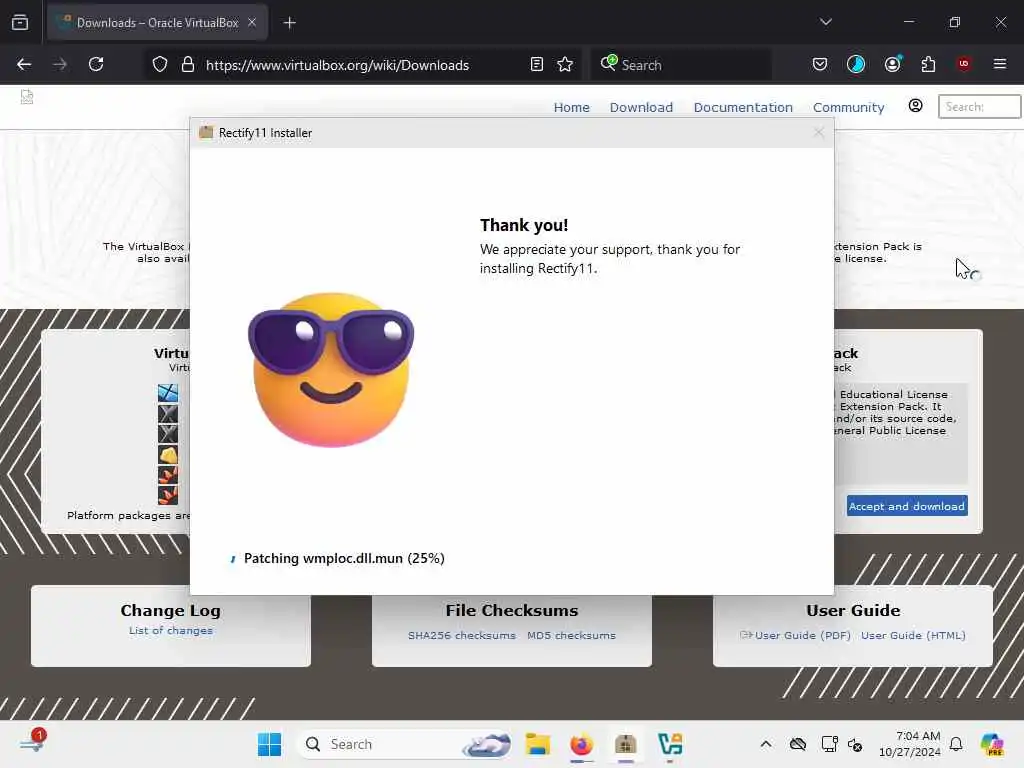Expand the list all tabs chevron
This screenshot has height=768, width=1024.
point(825,22)
